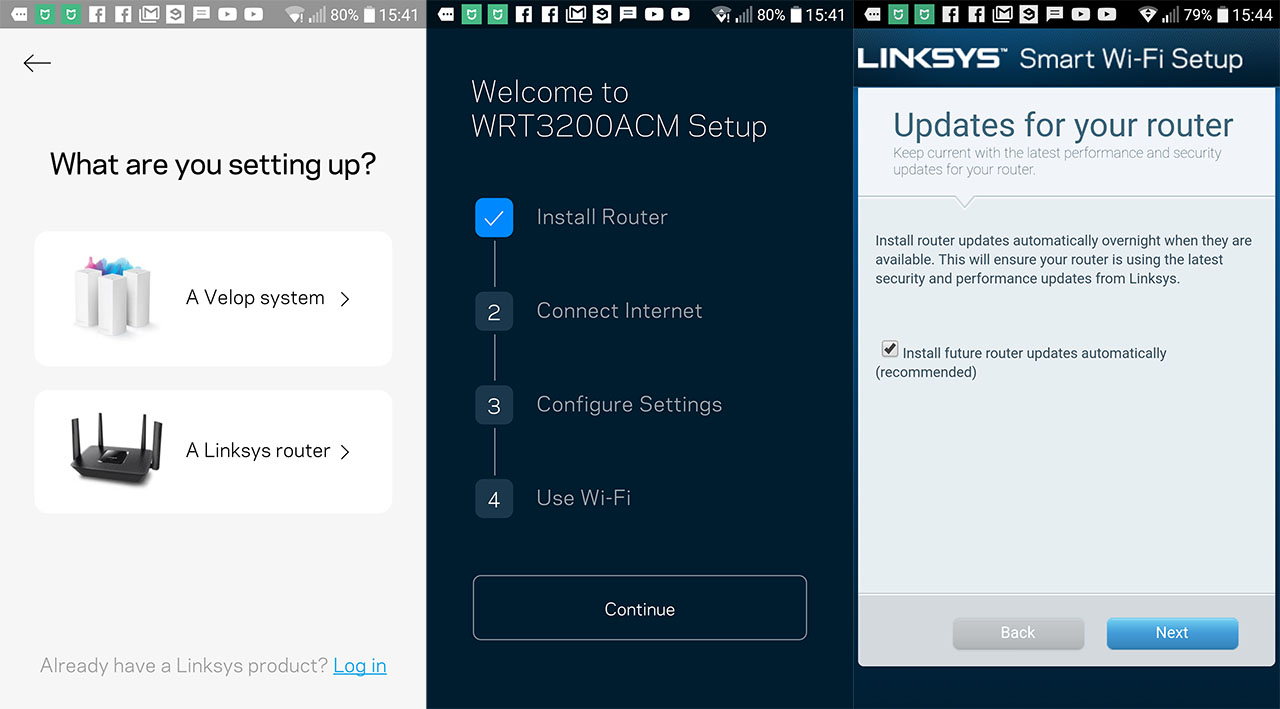1280x709 pixels.
Task: Select step 3 Configure Settings icon
Action: (x=494, y=406)
